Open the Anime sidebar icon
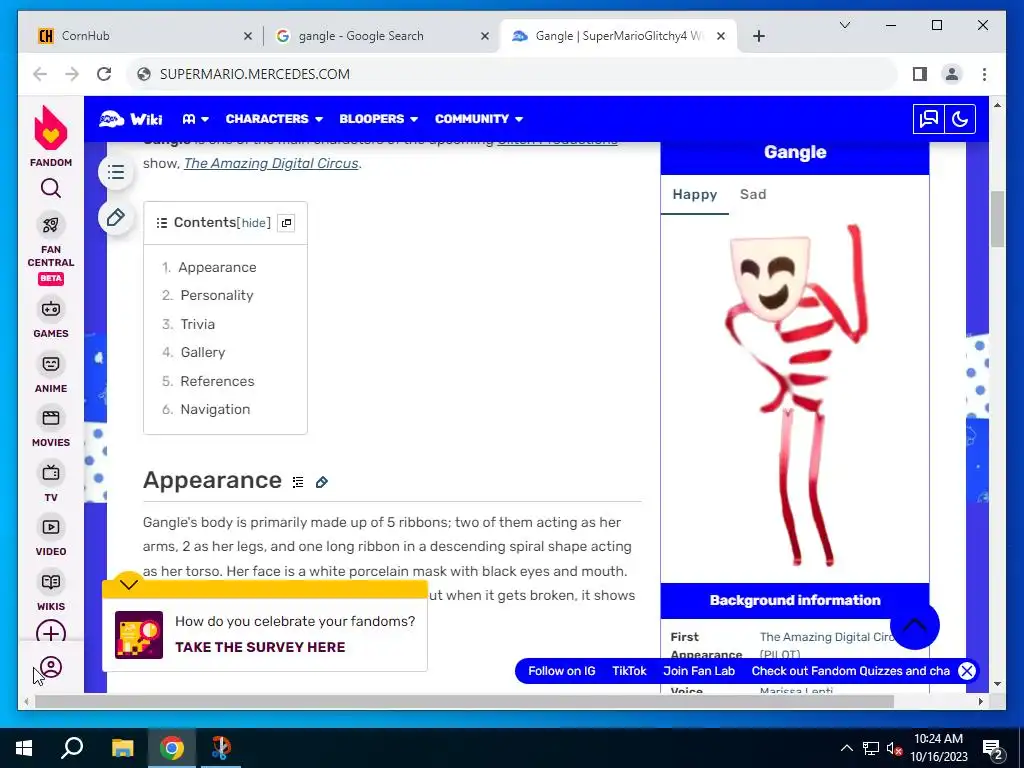Image resolution: width=1024 pixels, height=768 pixels. [51, 364]
